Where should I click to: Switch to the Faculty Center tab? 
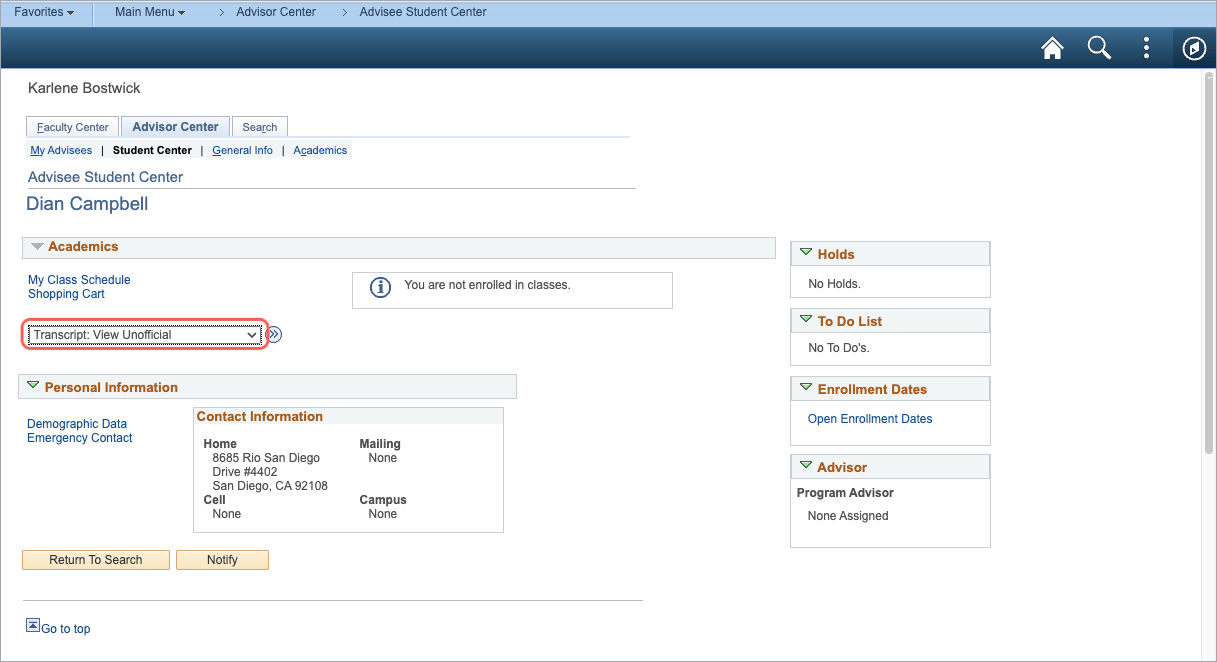click(71, 126)
